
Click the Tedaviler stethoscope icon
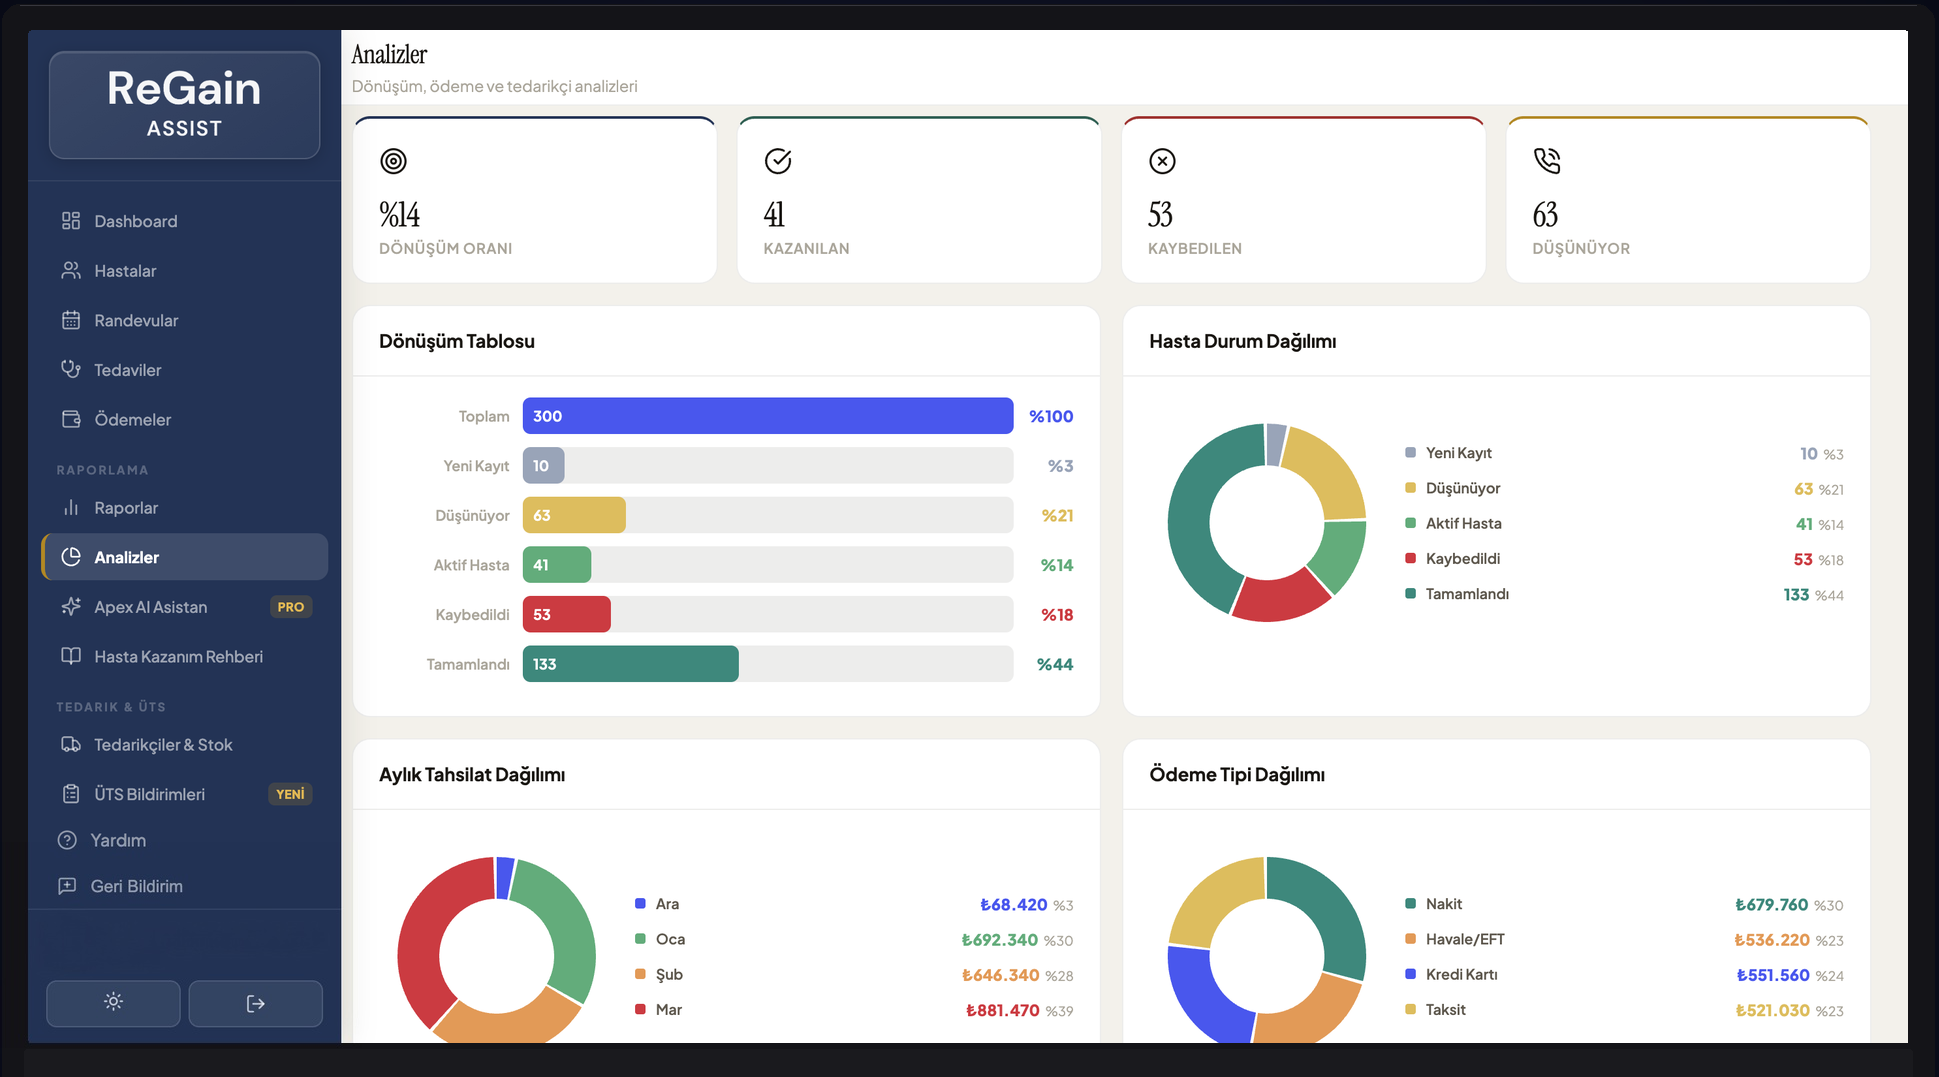point(71,369)
